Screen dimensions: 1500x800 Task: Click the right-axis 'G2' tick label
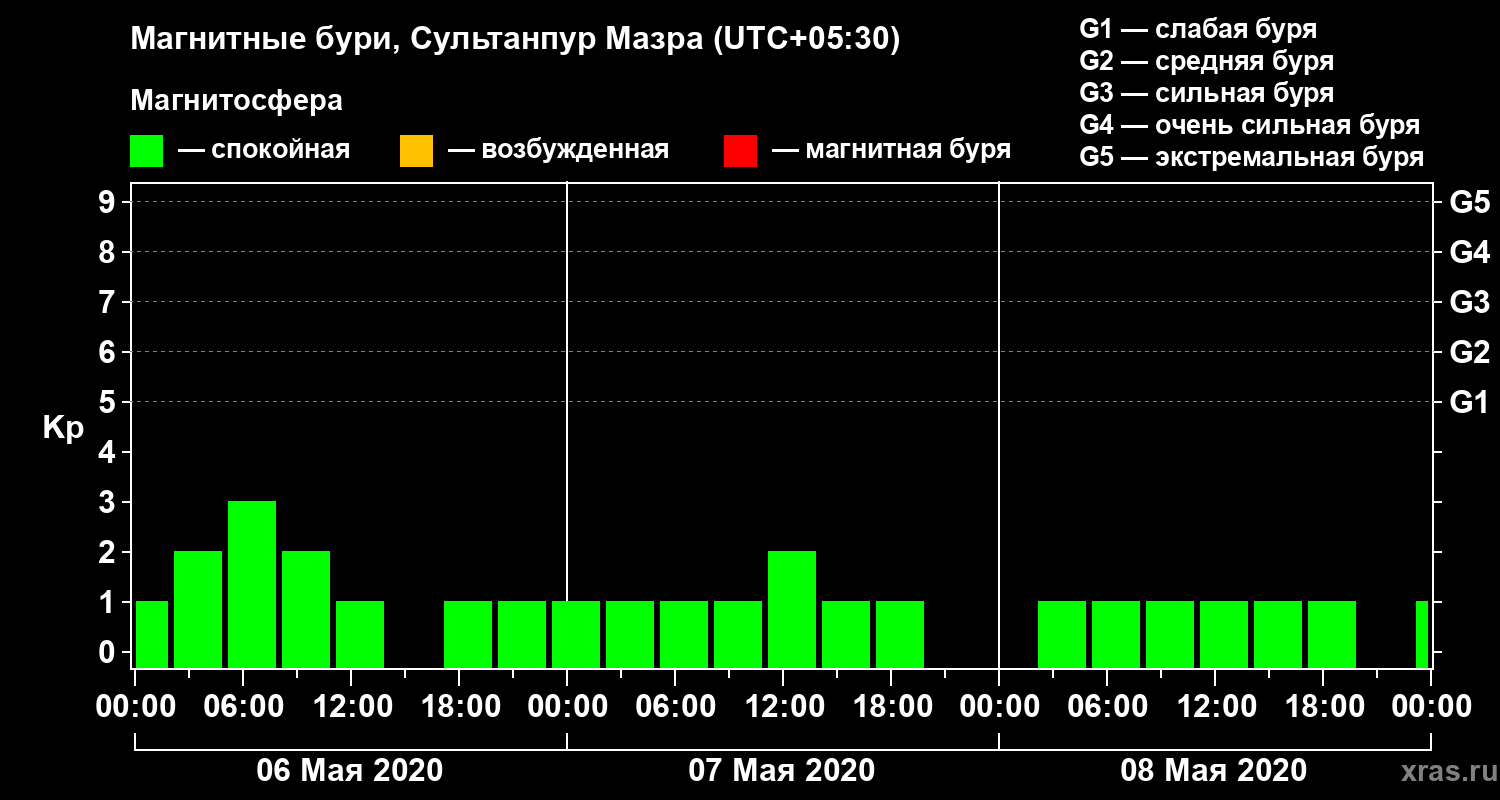click(x=1470, y=353)
